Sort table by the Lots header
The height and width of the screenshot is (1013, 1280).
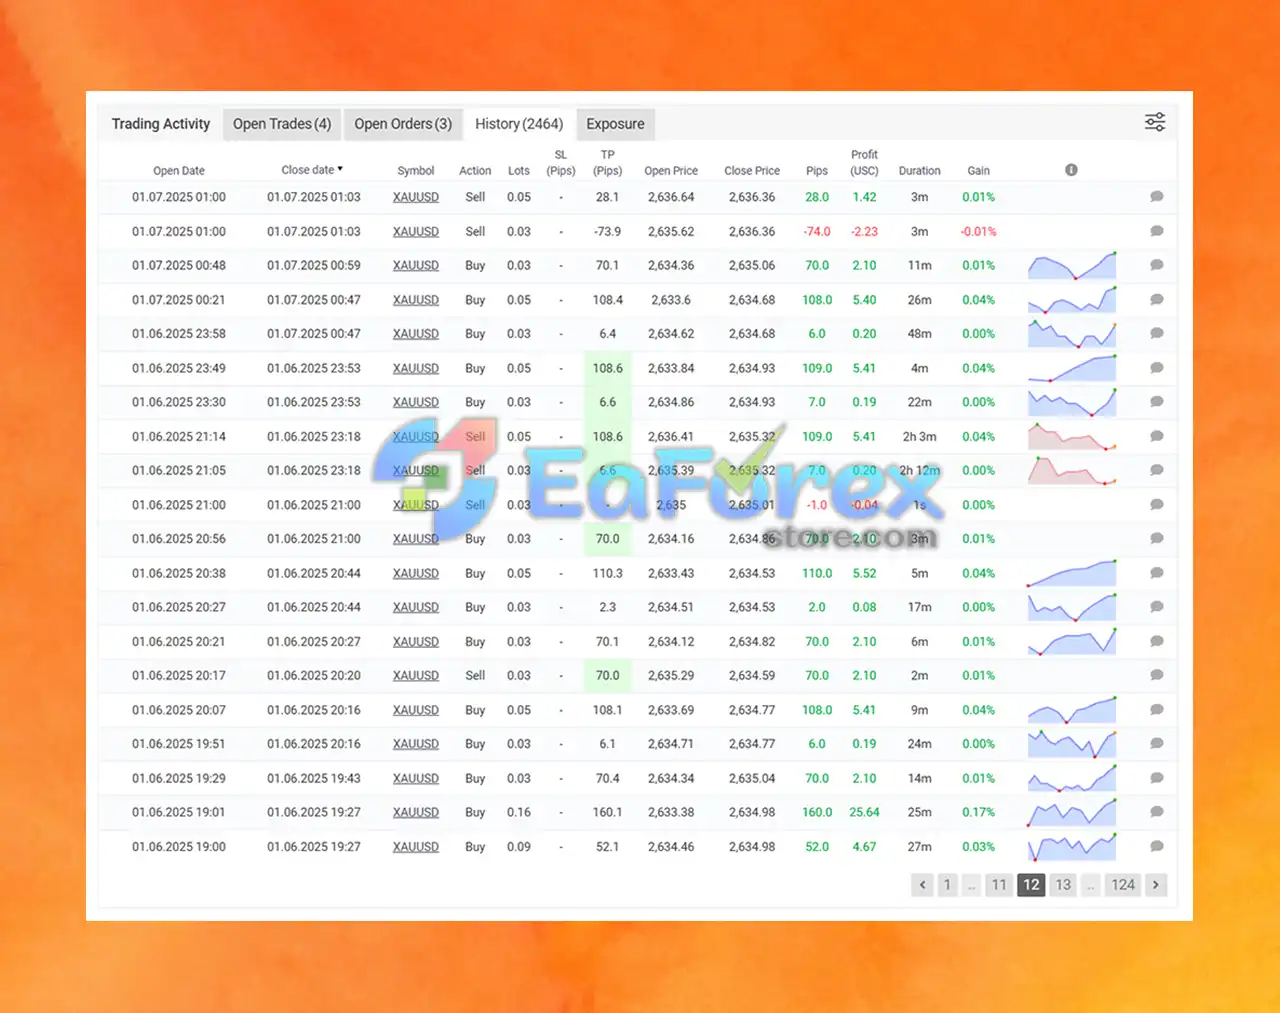pyautogui.click(x=519, y=171)
